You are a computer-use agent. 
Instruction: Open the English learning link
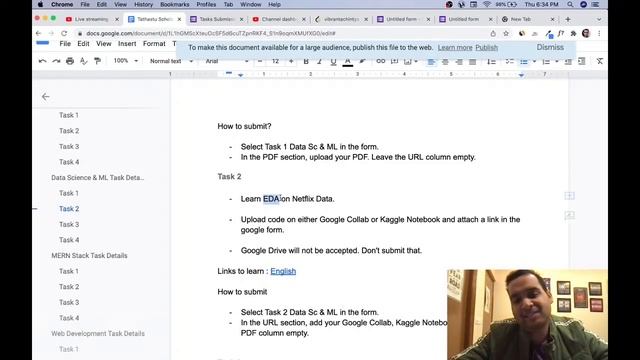click(x=283, y=271)
